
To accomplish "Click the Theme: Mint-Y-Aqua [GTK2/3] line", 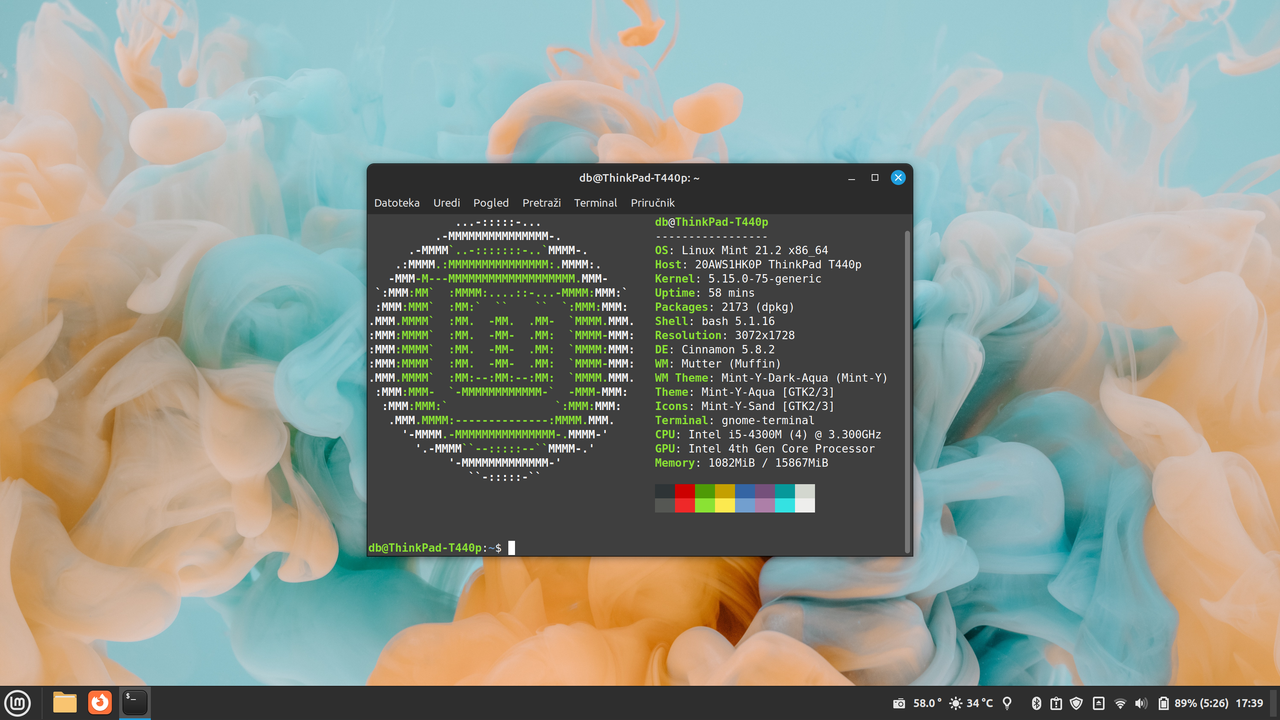I will 745,392.
